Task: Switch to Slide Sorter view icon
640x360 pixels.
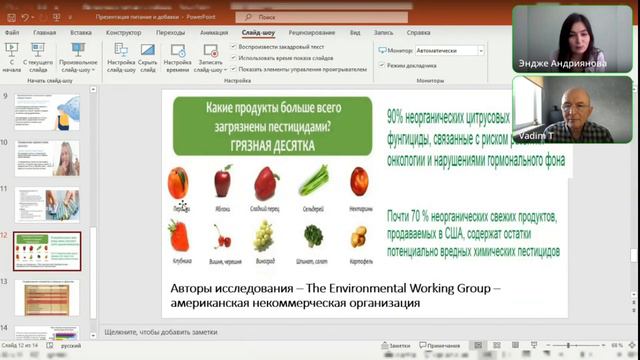Action: pos(497,345)
